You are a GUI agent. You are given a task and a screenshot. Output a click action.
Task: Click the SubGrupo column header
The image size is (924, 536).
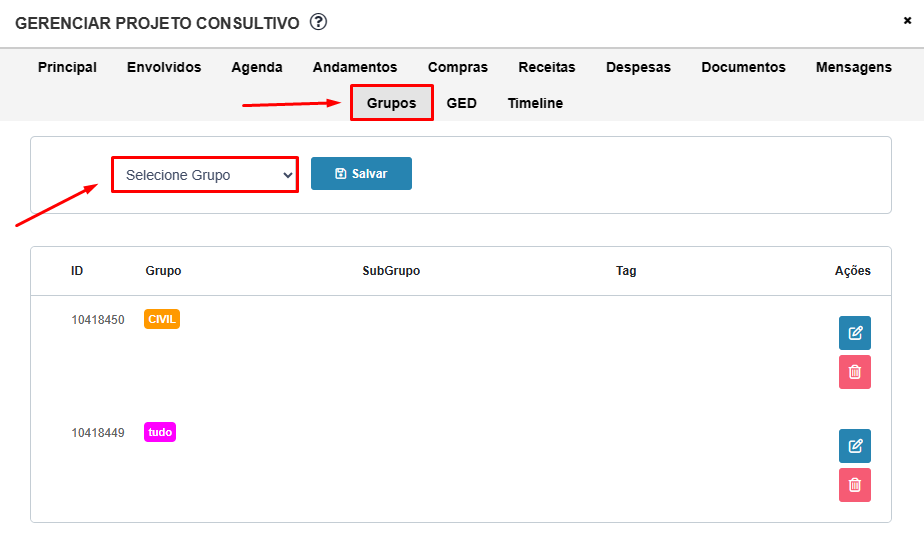pyautogui.click(x=391, y=271)
